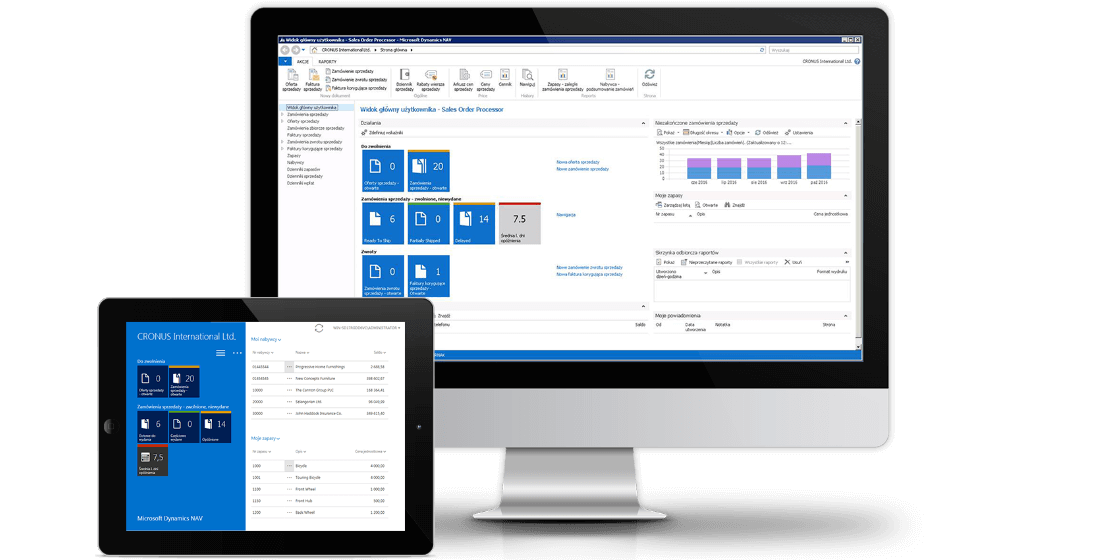
Task: Open Dzienniki wpłat in navigation pane
Action: pyautogui.click(x=301, y=183)
